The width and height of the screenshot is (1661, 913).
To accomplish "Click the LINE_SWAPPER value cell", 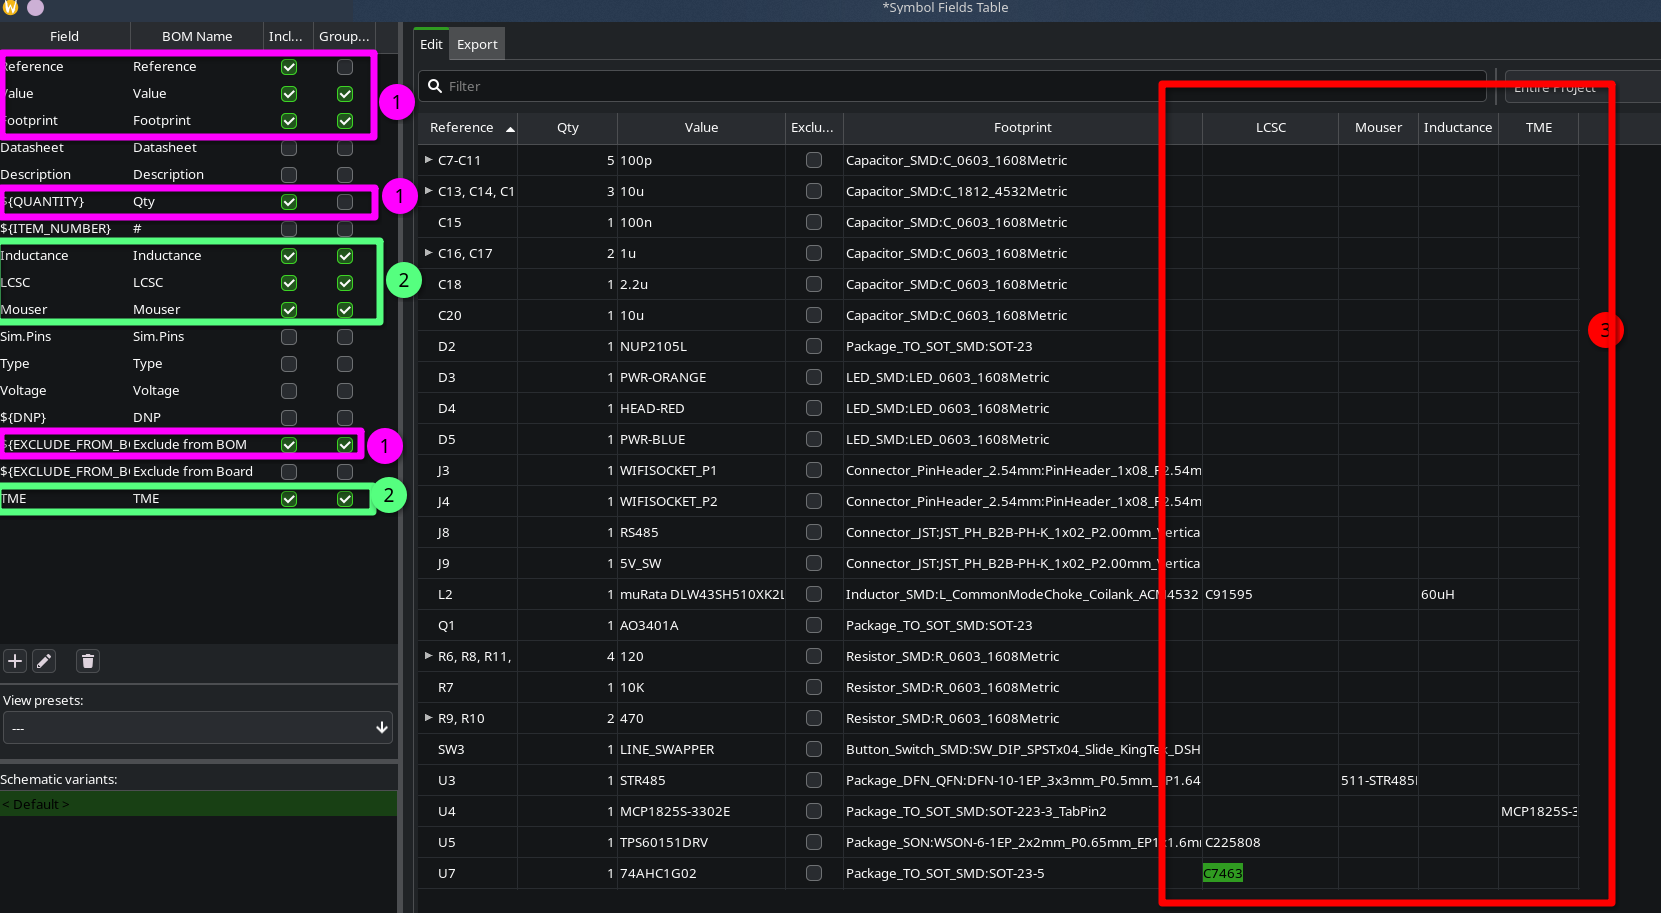I will point(701,749).
